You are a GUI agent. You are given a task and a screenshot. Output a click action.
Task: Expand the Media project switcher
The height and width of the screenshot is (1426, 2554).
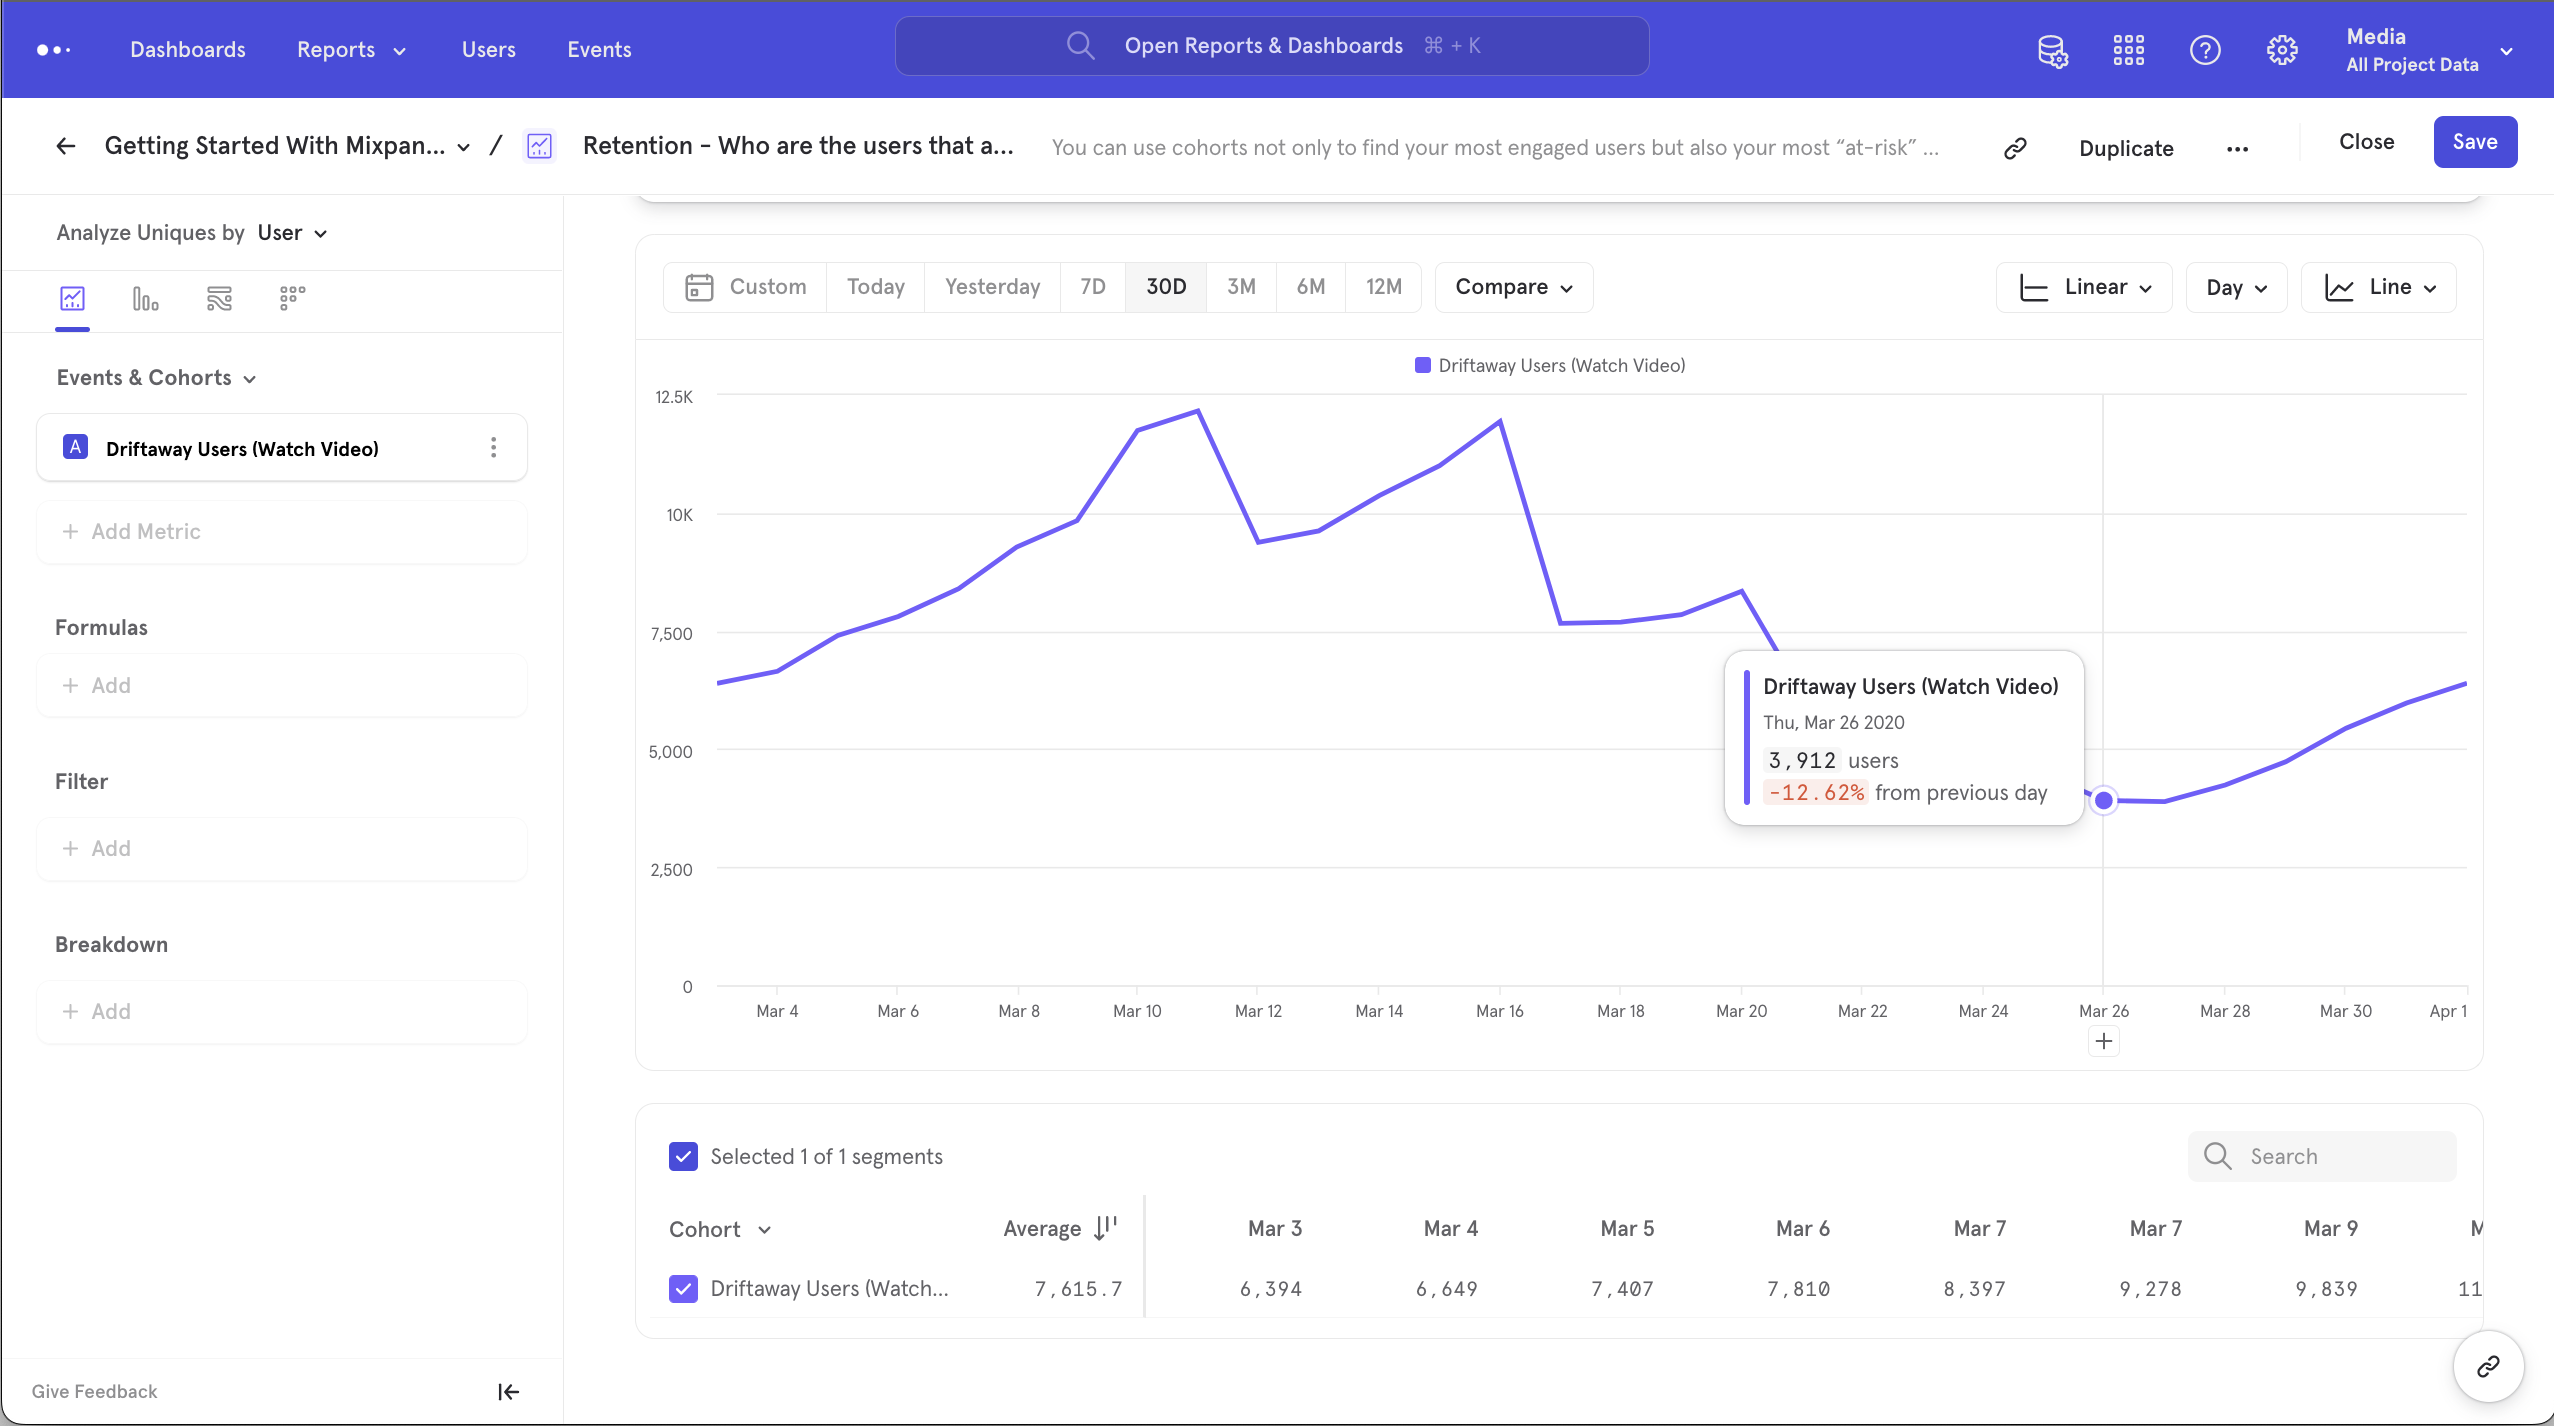point(2430,50)
